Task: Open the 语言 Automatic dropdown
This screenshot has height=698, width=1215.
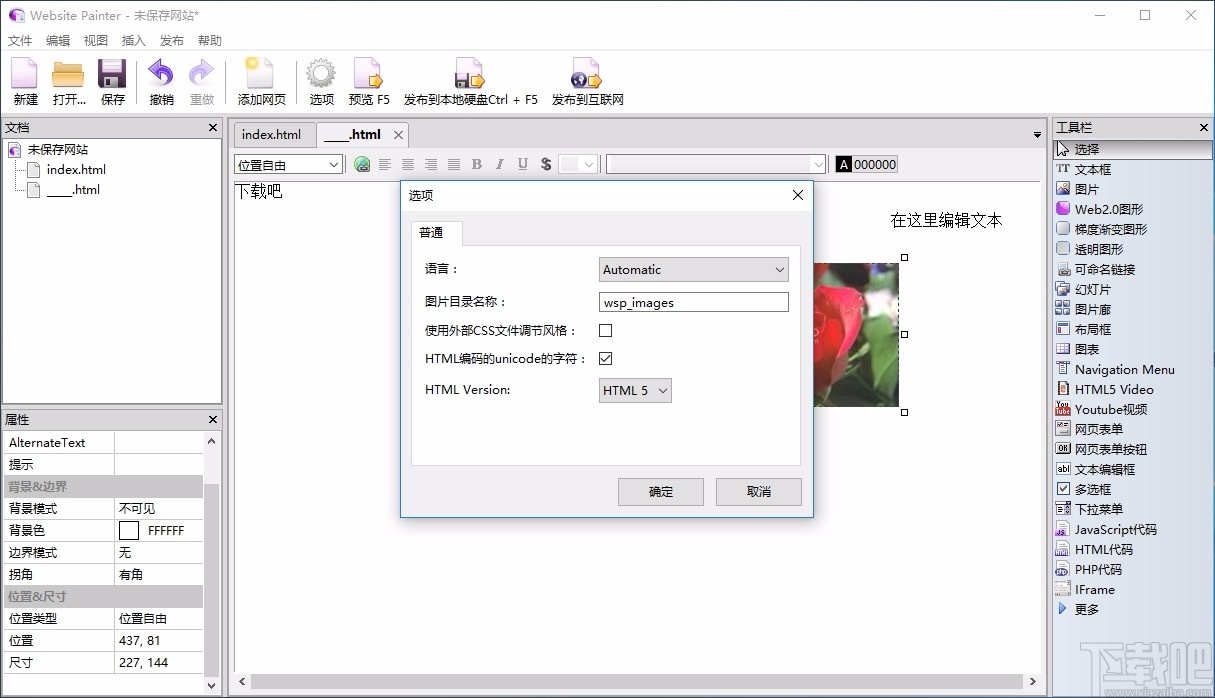Action: (x=693, y=269)
